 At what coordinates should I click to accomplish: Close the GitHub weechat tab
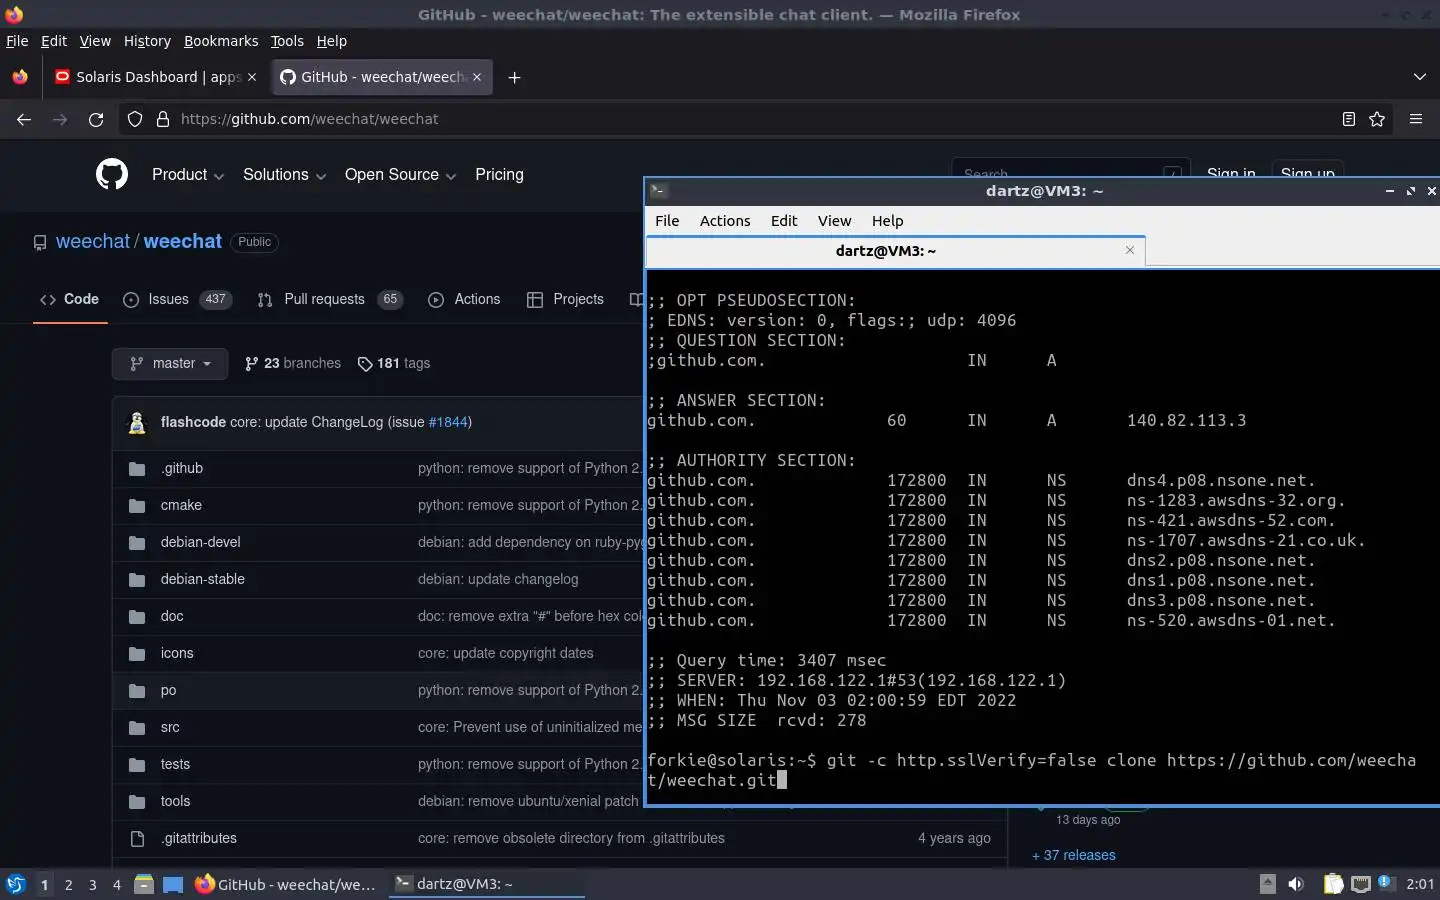477,77
